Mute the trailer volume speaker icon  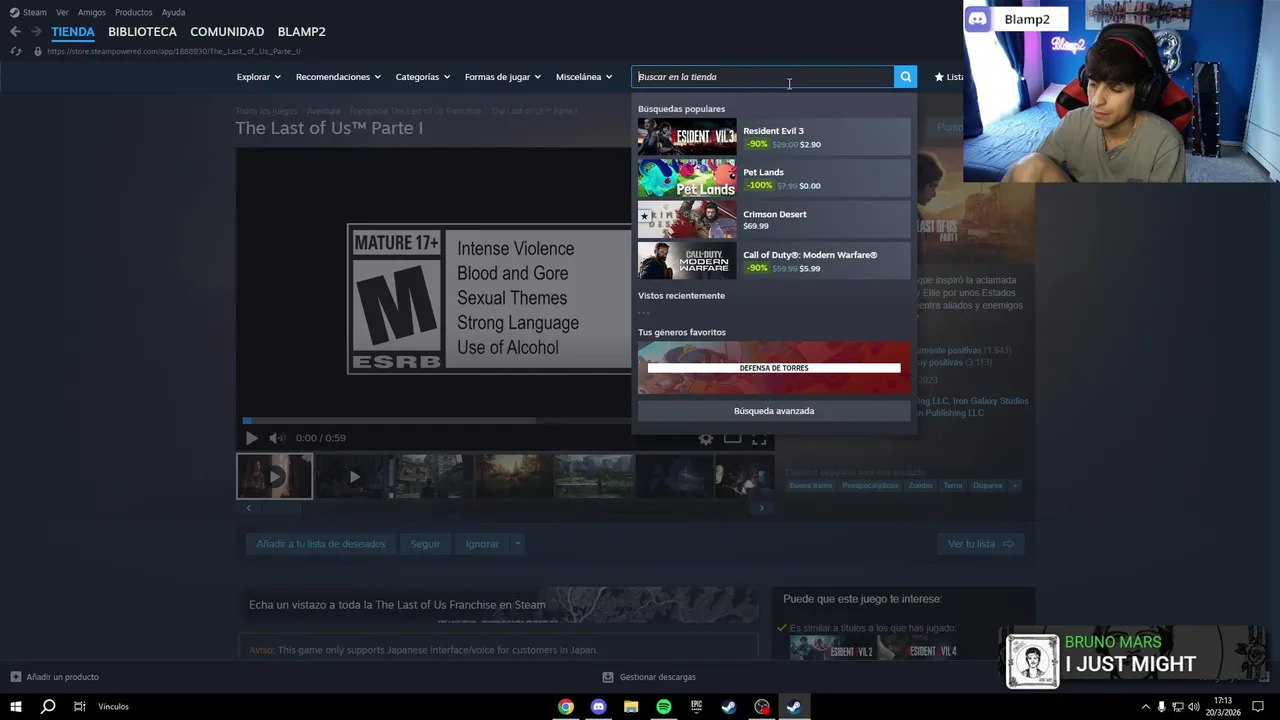tap(277, 438)
